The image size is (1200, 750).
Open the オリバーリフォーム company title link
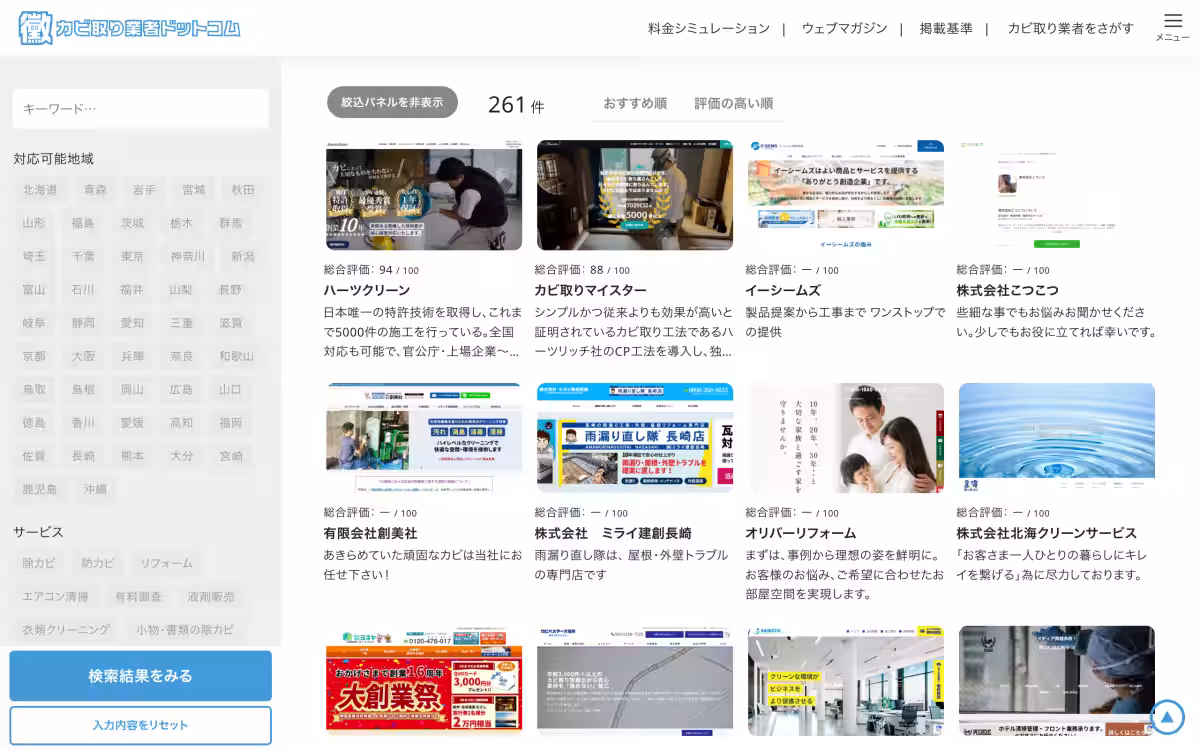800,533
